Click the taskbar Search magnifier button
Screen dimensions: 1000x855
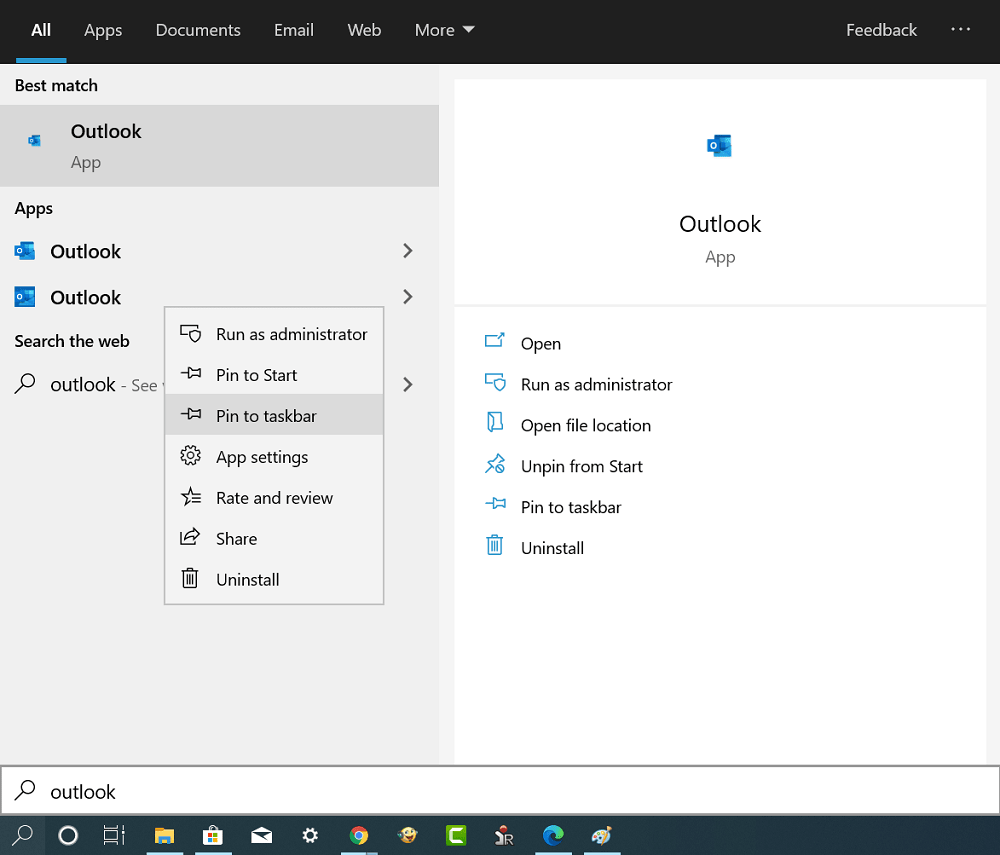pos(22,835)
